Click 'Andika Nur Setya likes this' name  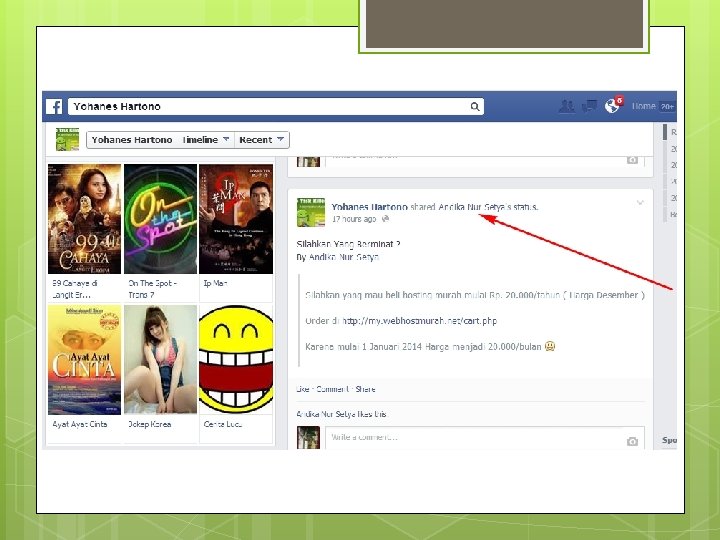pos(326,414)
